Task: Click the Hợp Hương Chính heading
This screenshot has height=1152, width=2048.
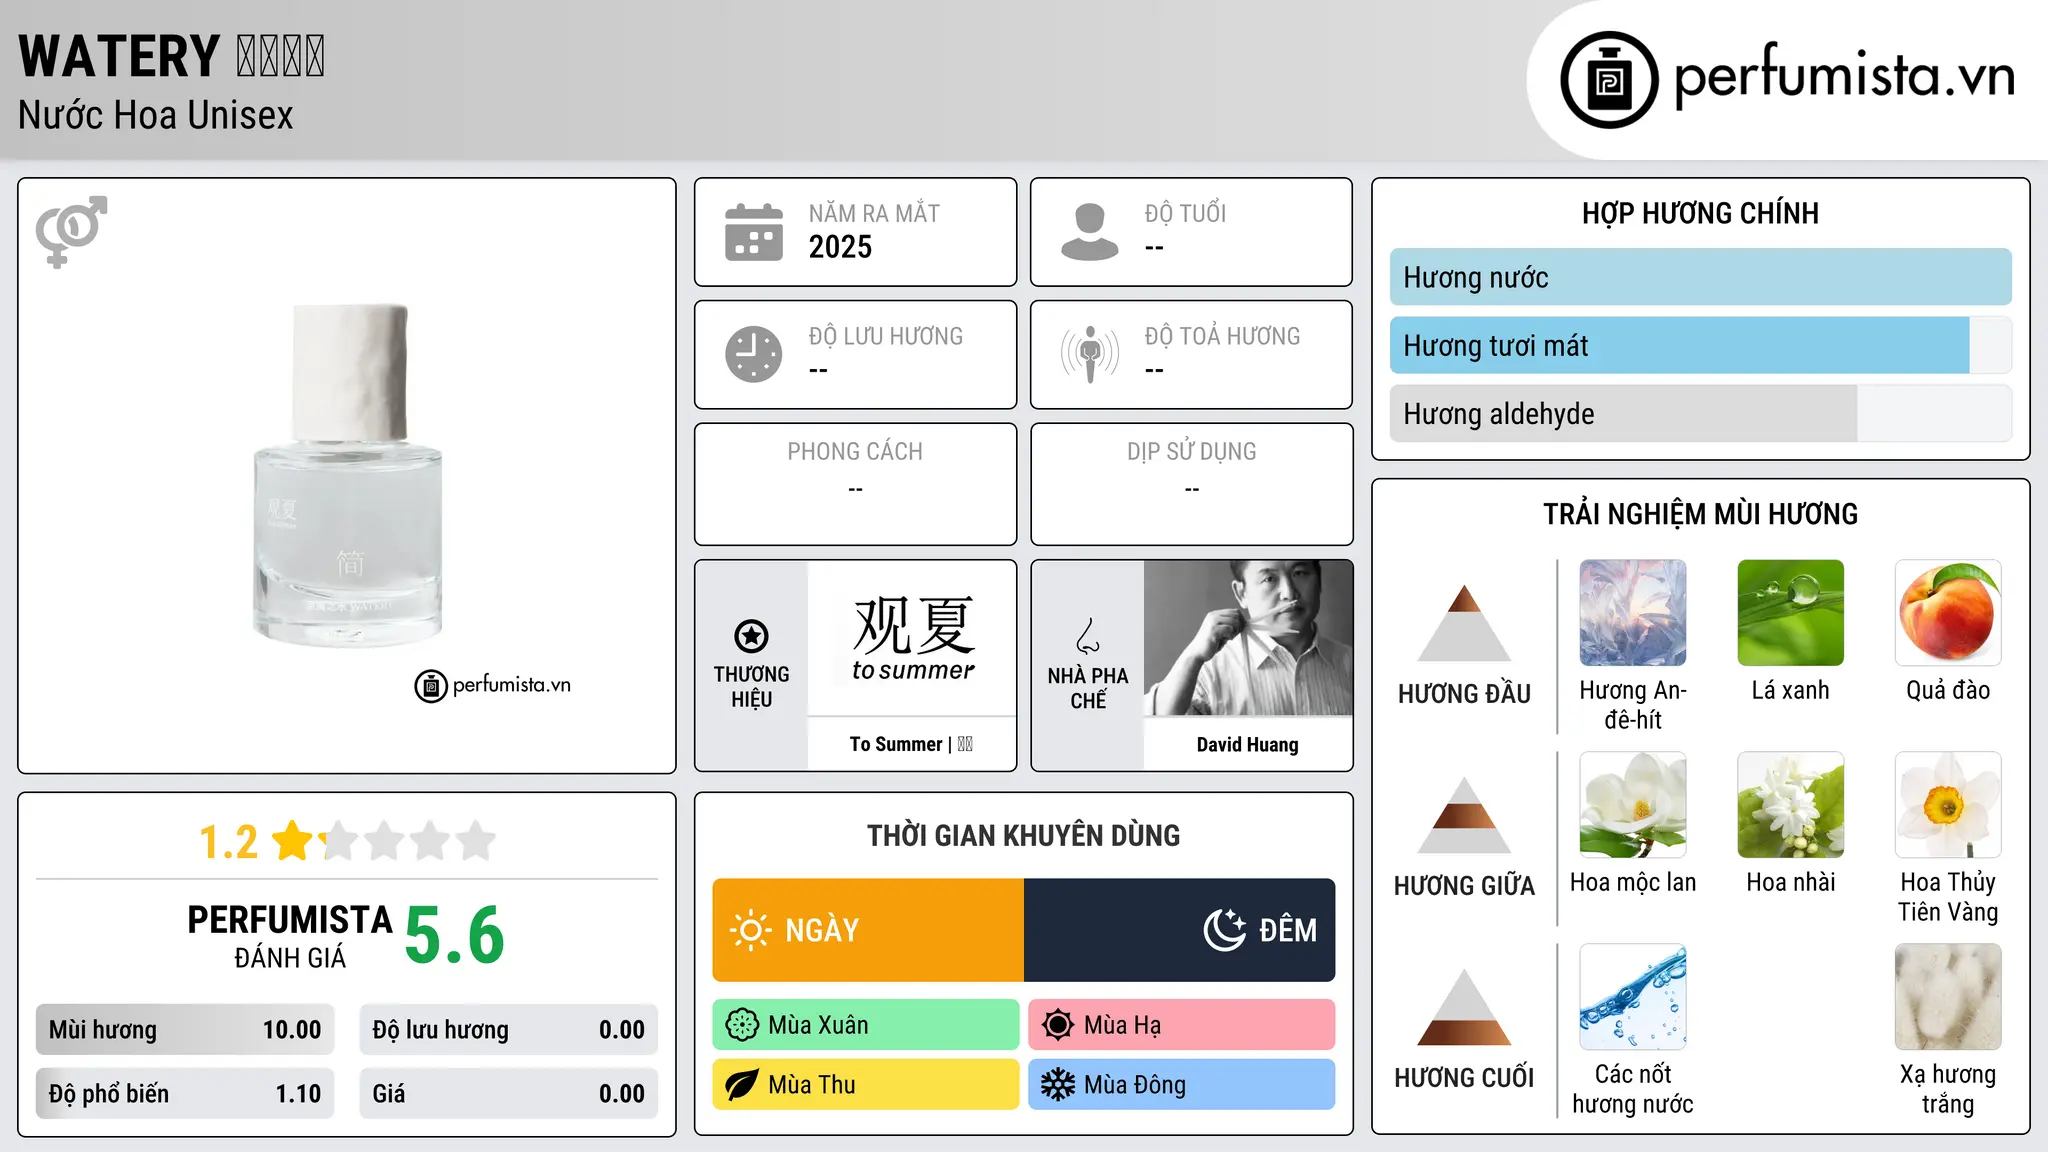Action: (1700, 213)
